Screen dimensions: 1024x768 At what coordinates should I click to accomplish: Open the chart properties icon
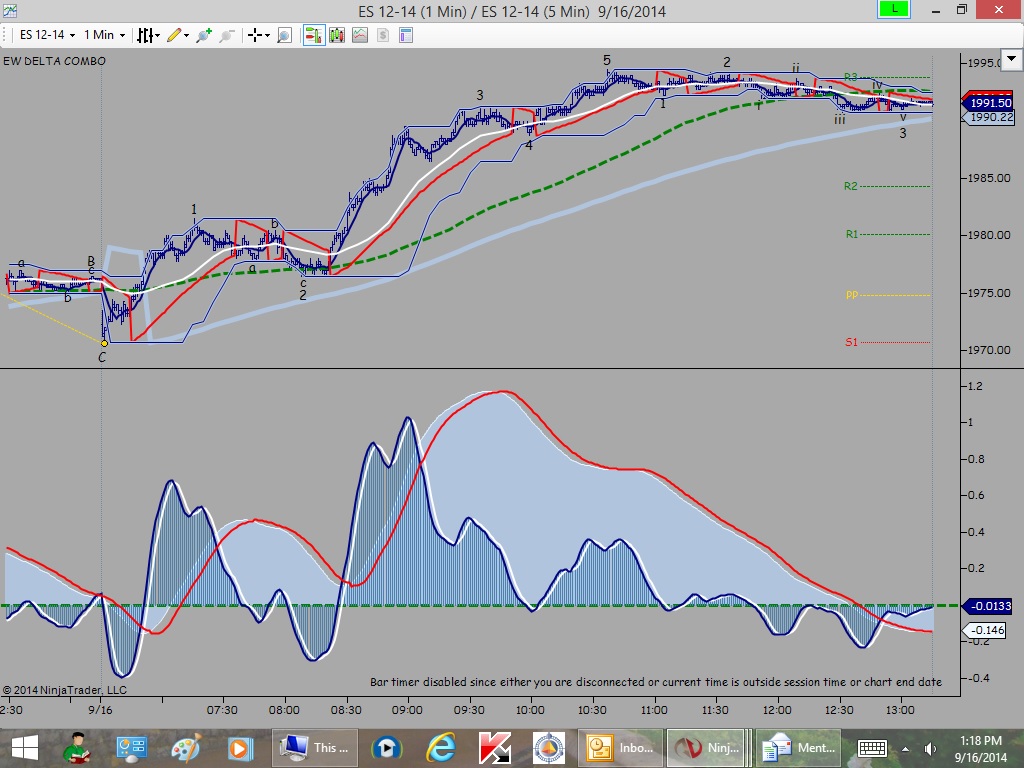pyautogui.click(x=406, y=35)
